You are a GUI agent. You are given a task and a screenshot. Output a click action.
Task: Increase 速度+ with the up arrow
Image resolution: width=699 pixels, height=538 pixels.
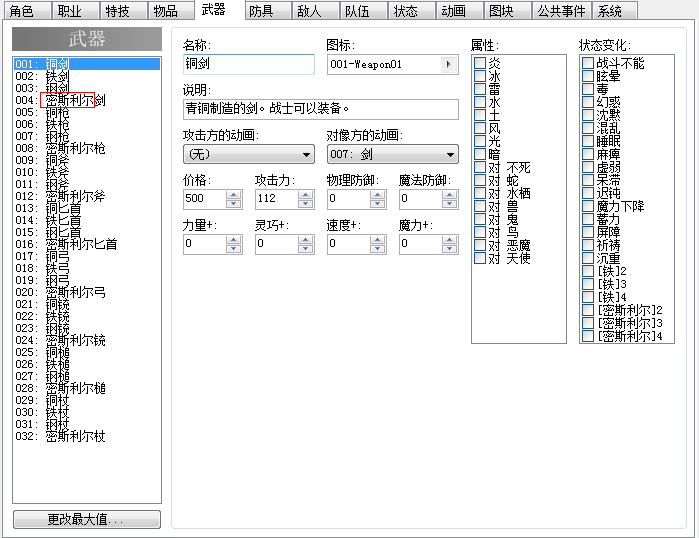[378, 240]
